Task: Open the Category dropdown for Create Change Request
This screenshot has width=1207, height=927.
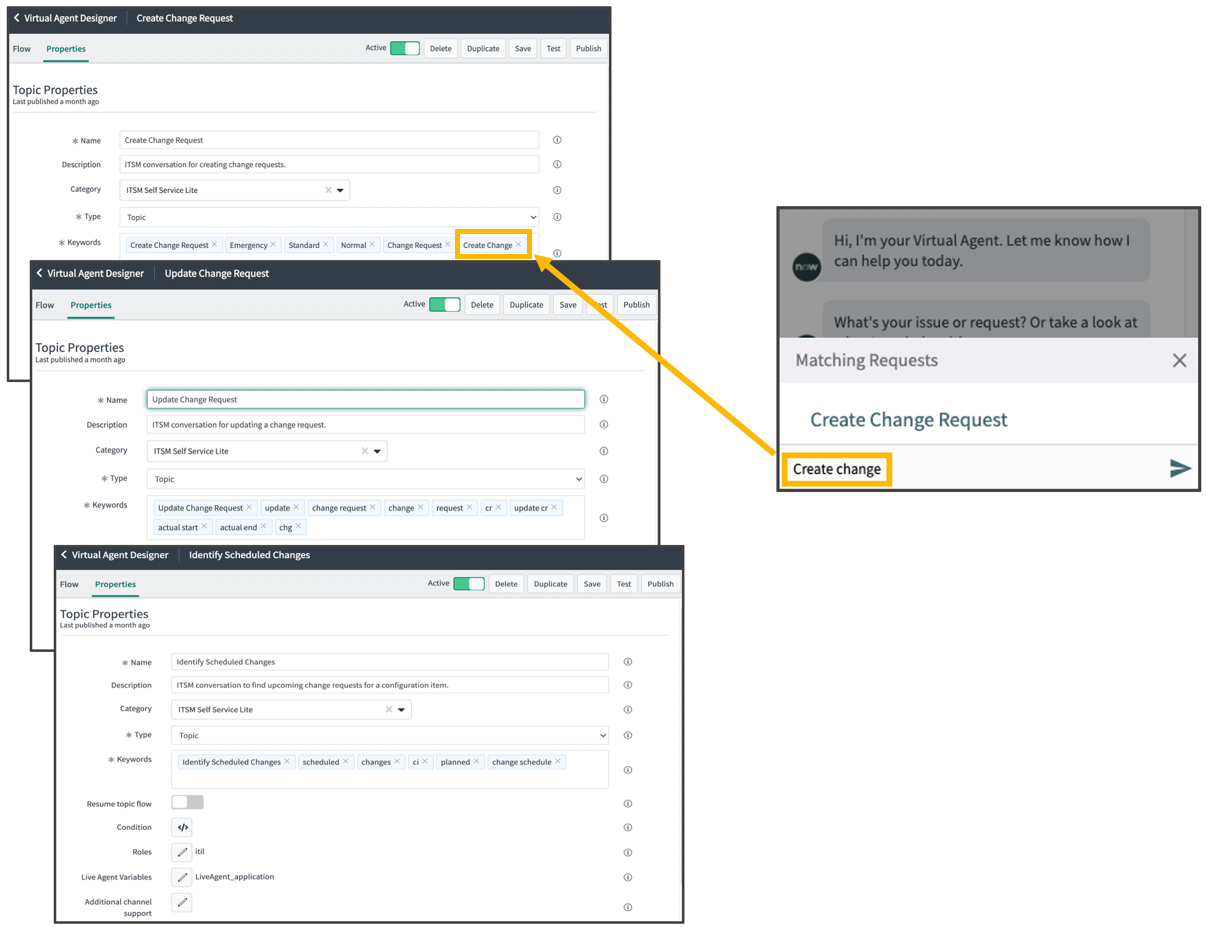Action: 341,190
